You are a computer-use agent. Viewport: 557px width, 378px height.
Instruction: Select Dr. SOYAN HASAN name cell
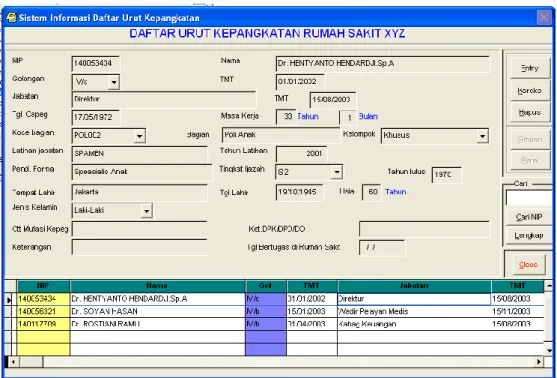click(157, 312)
